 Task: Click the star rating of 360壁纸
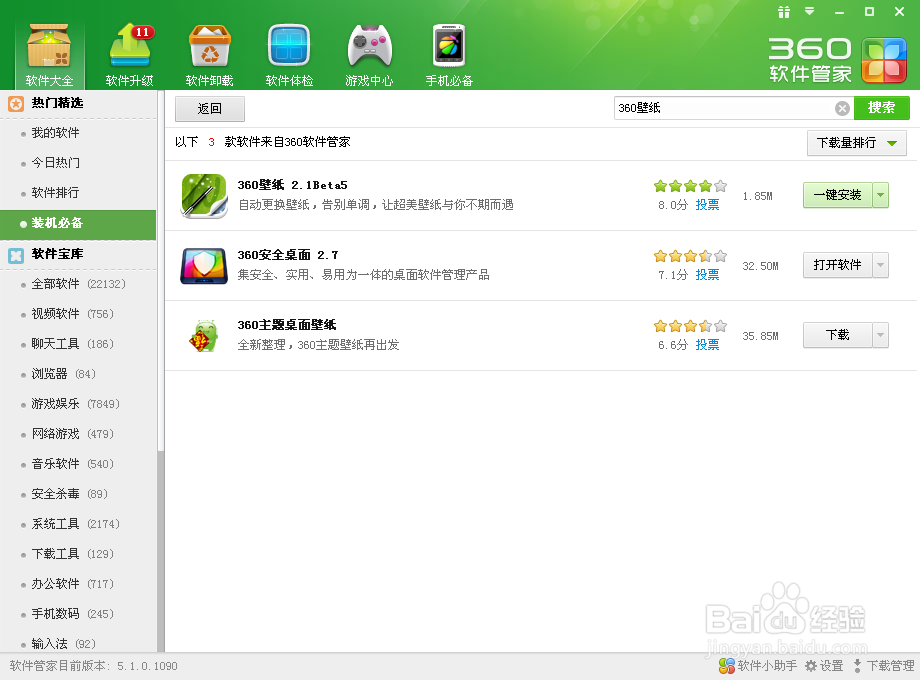point(691,187)
